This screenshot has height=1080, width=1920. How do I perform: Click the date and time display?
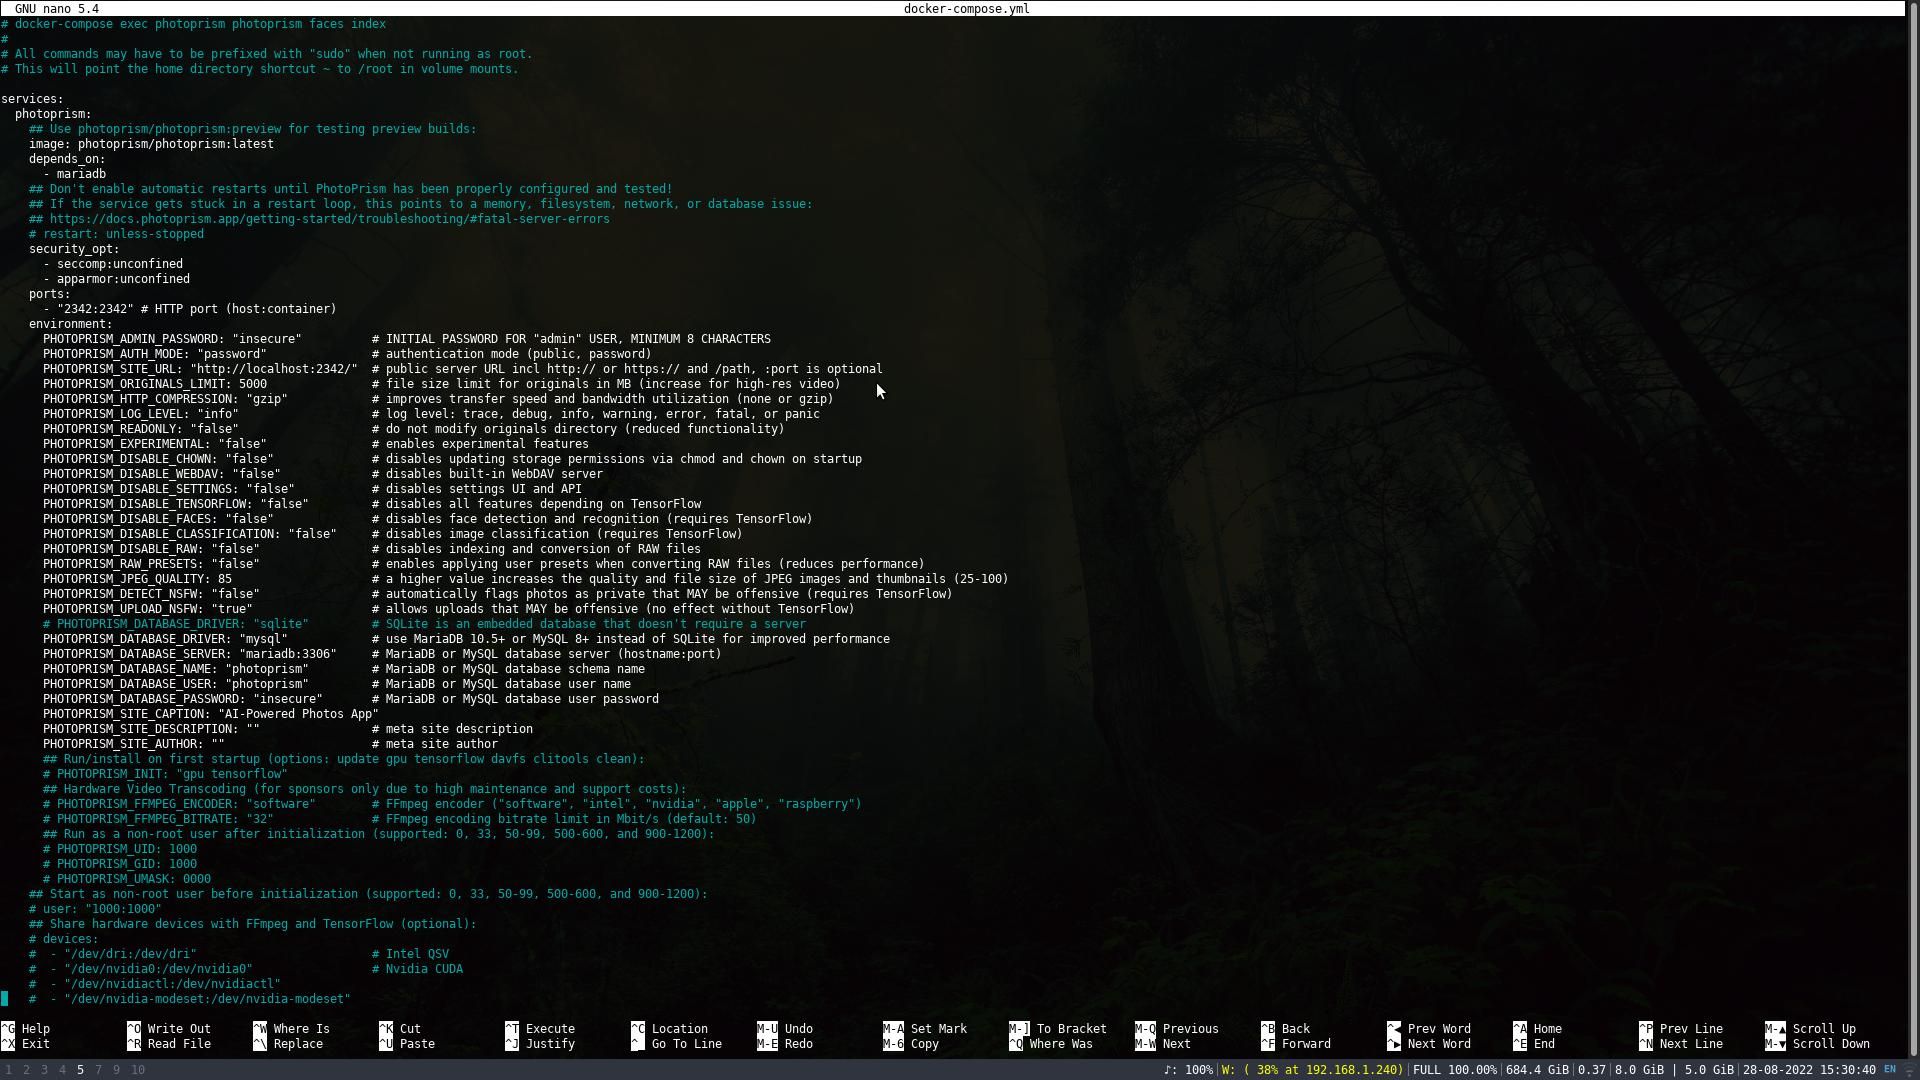(x=1808, y=1070)
